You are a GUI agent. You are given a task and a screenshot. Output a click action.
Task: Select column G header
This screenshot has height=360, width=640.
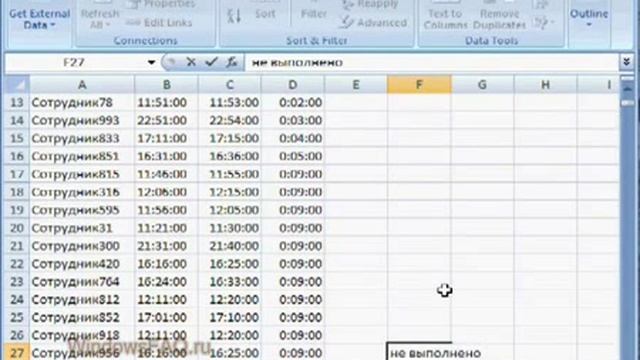(482, 84)
